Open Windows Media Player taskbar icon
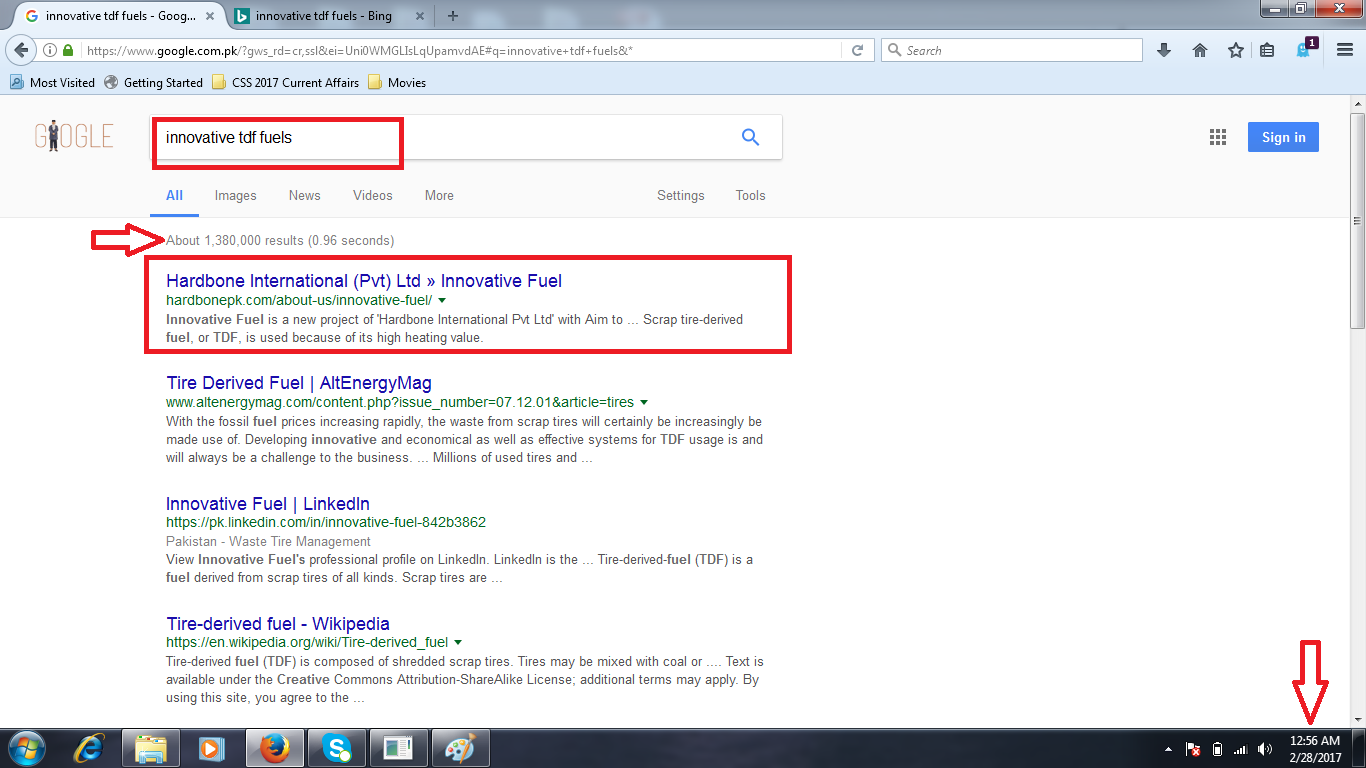The image size is (1366, 768). coord(210,748)
